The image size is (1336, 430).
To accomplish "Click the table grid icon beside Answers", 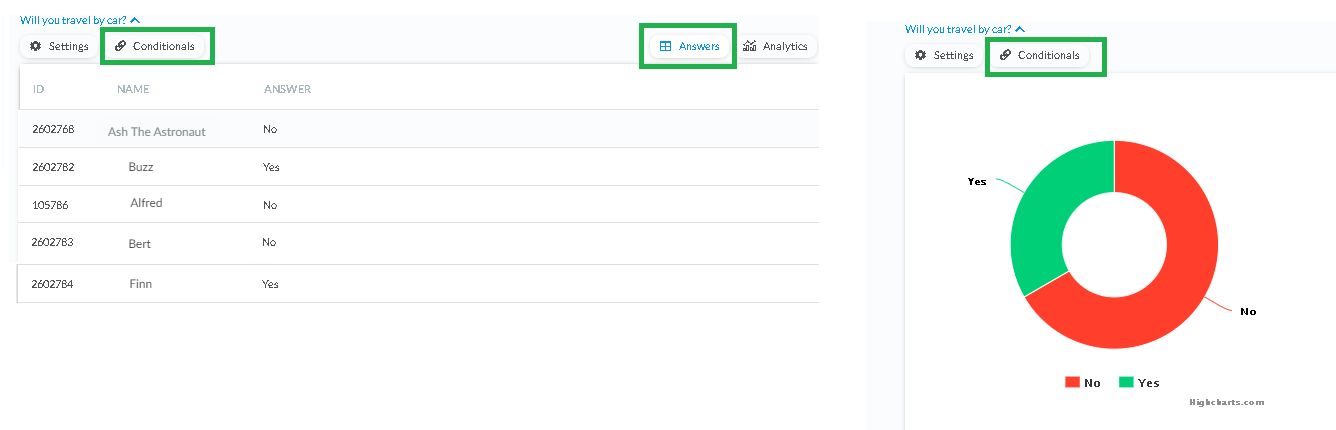I will (666, 46).
